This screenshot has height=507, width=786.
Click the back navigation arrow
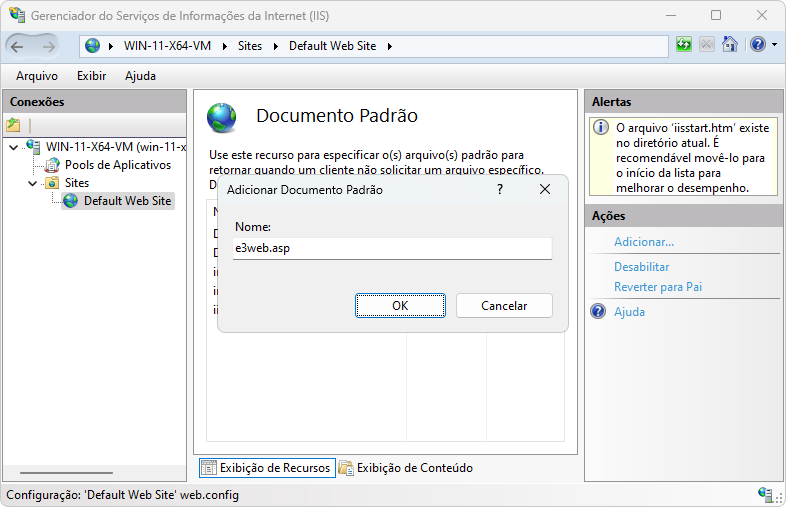[18, 46]
